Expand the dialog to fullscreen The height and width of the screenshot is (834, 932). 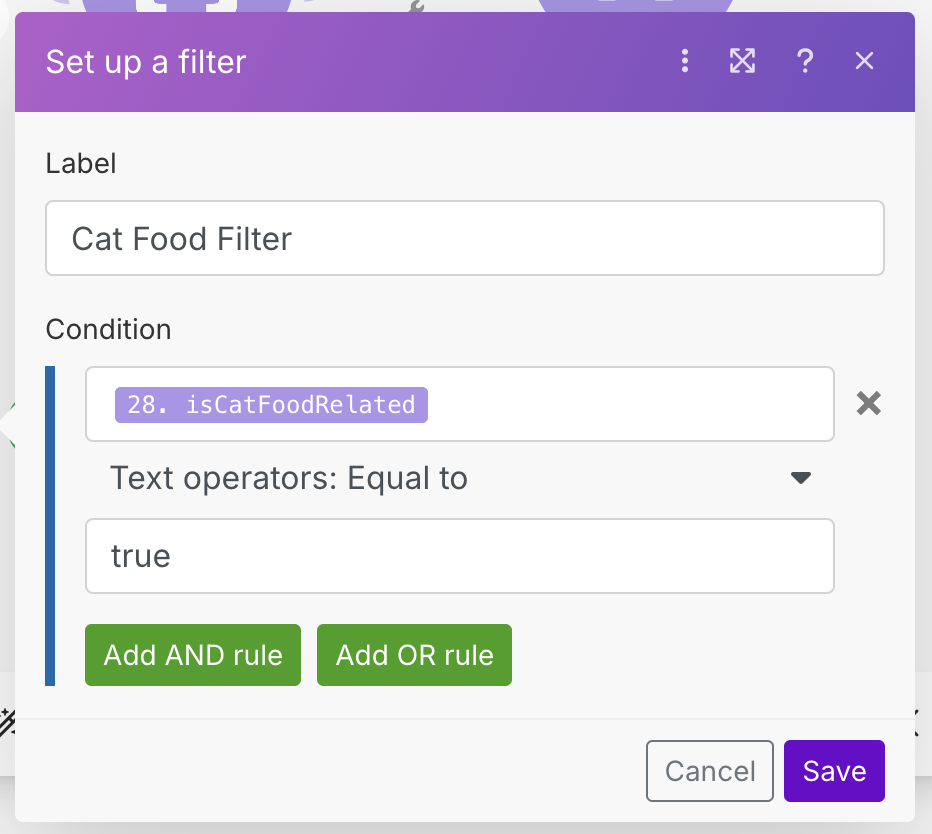[x=742, y=61]
